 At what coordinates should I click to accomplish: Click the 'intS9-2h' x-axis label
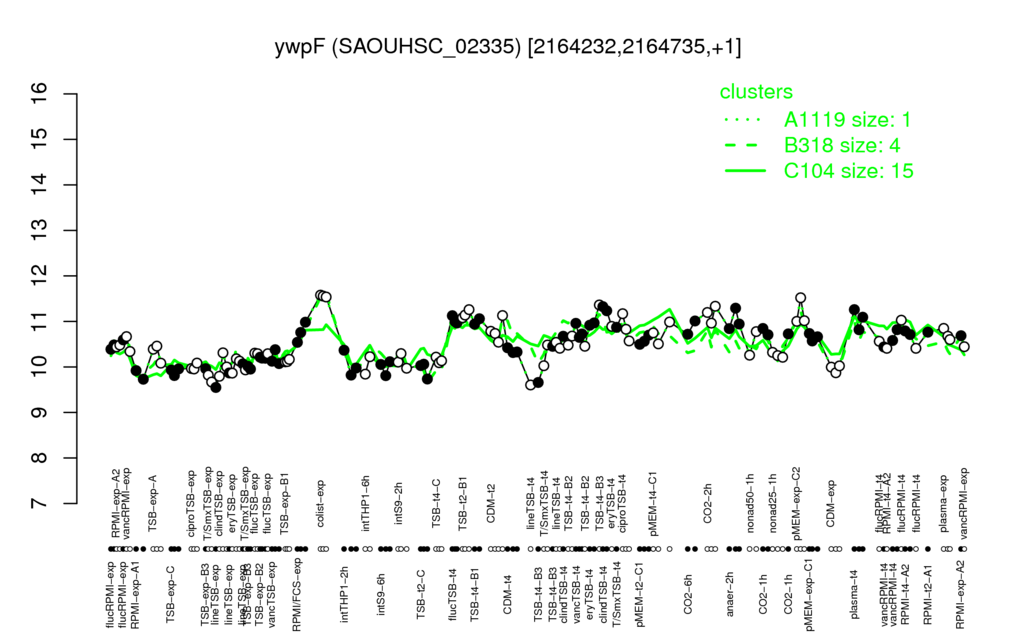point(399,504)
